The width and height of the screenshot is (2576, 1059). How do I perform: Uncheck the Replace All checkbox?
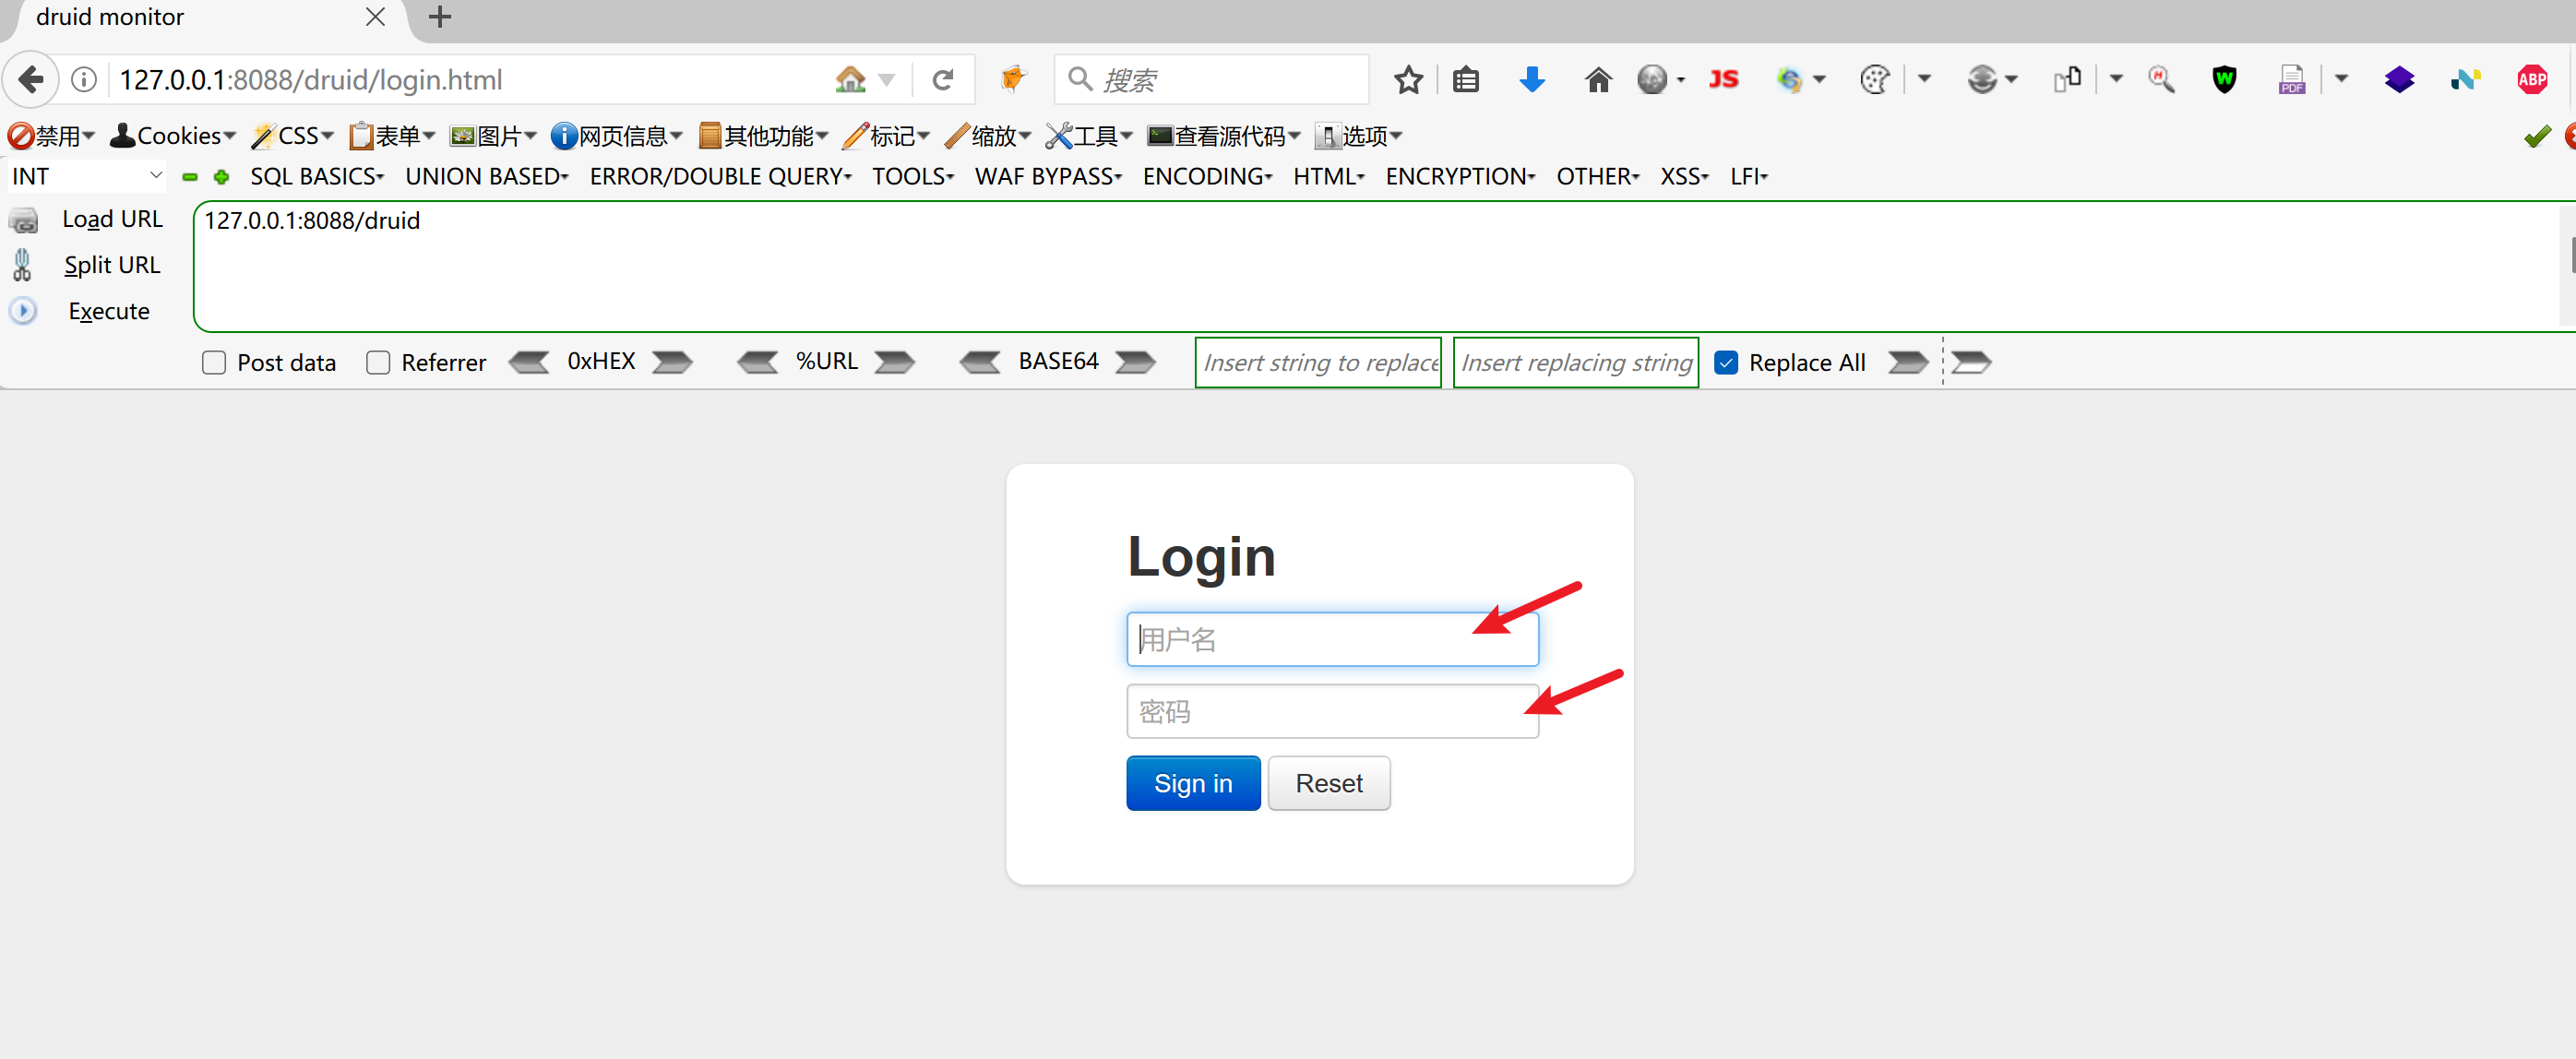(1726, 363)
